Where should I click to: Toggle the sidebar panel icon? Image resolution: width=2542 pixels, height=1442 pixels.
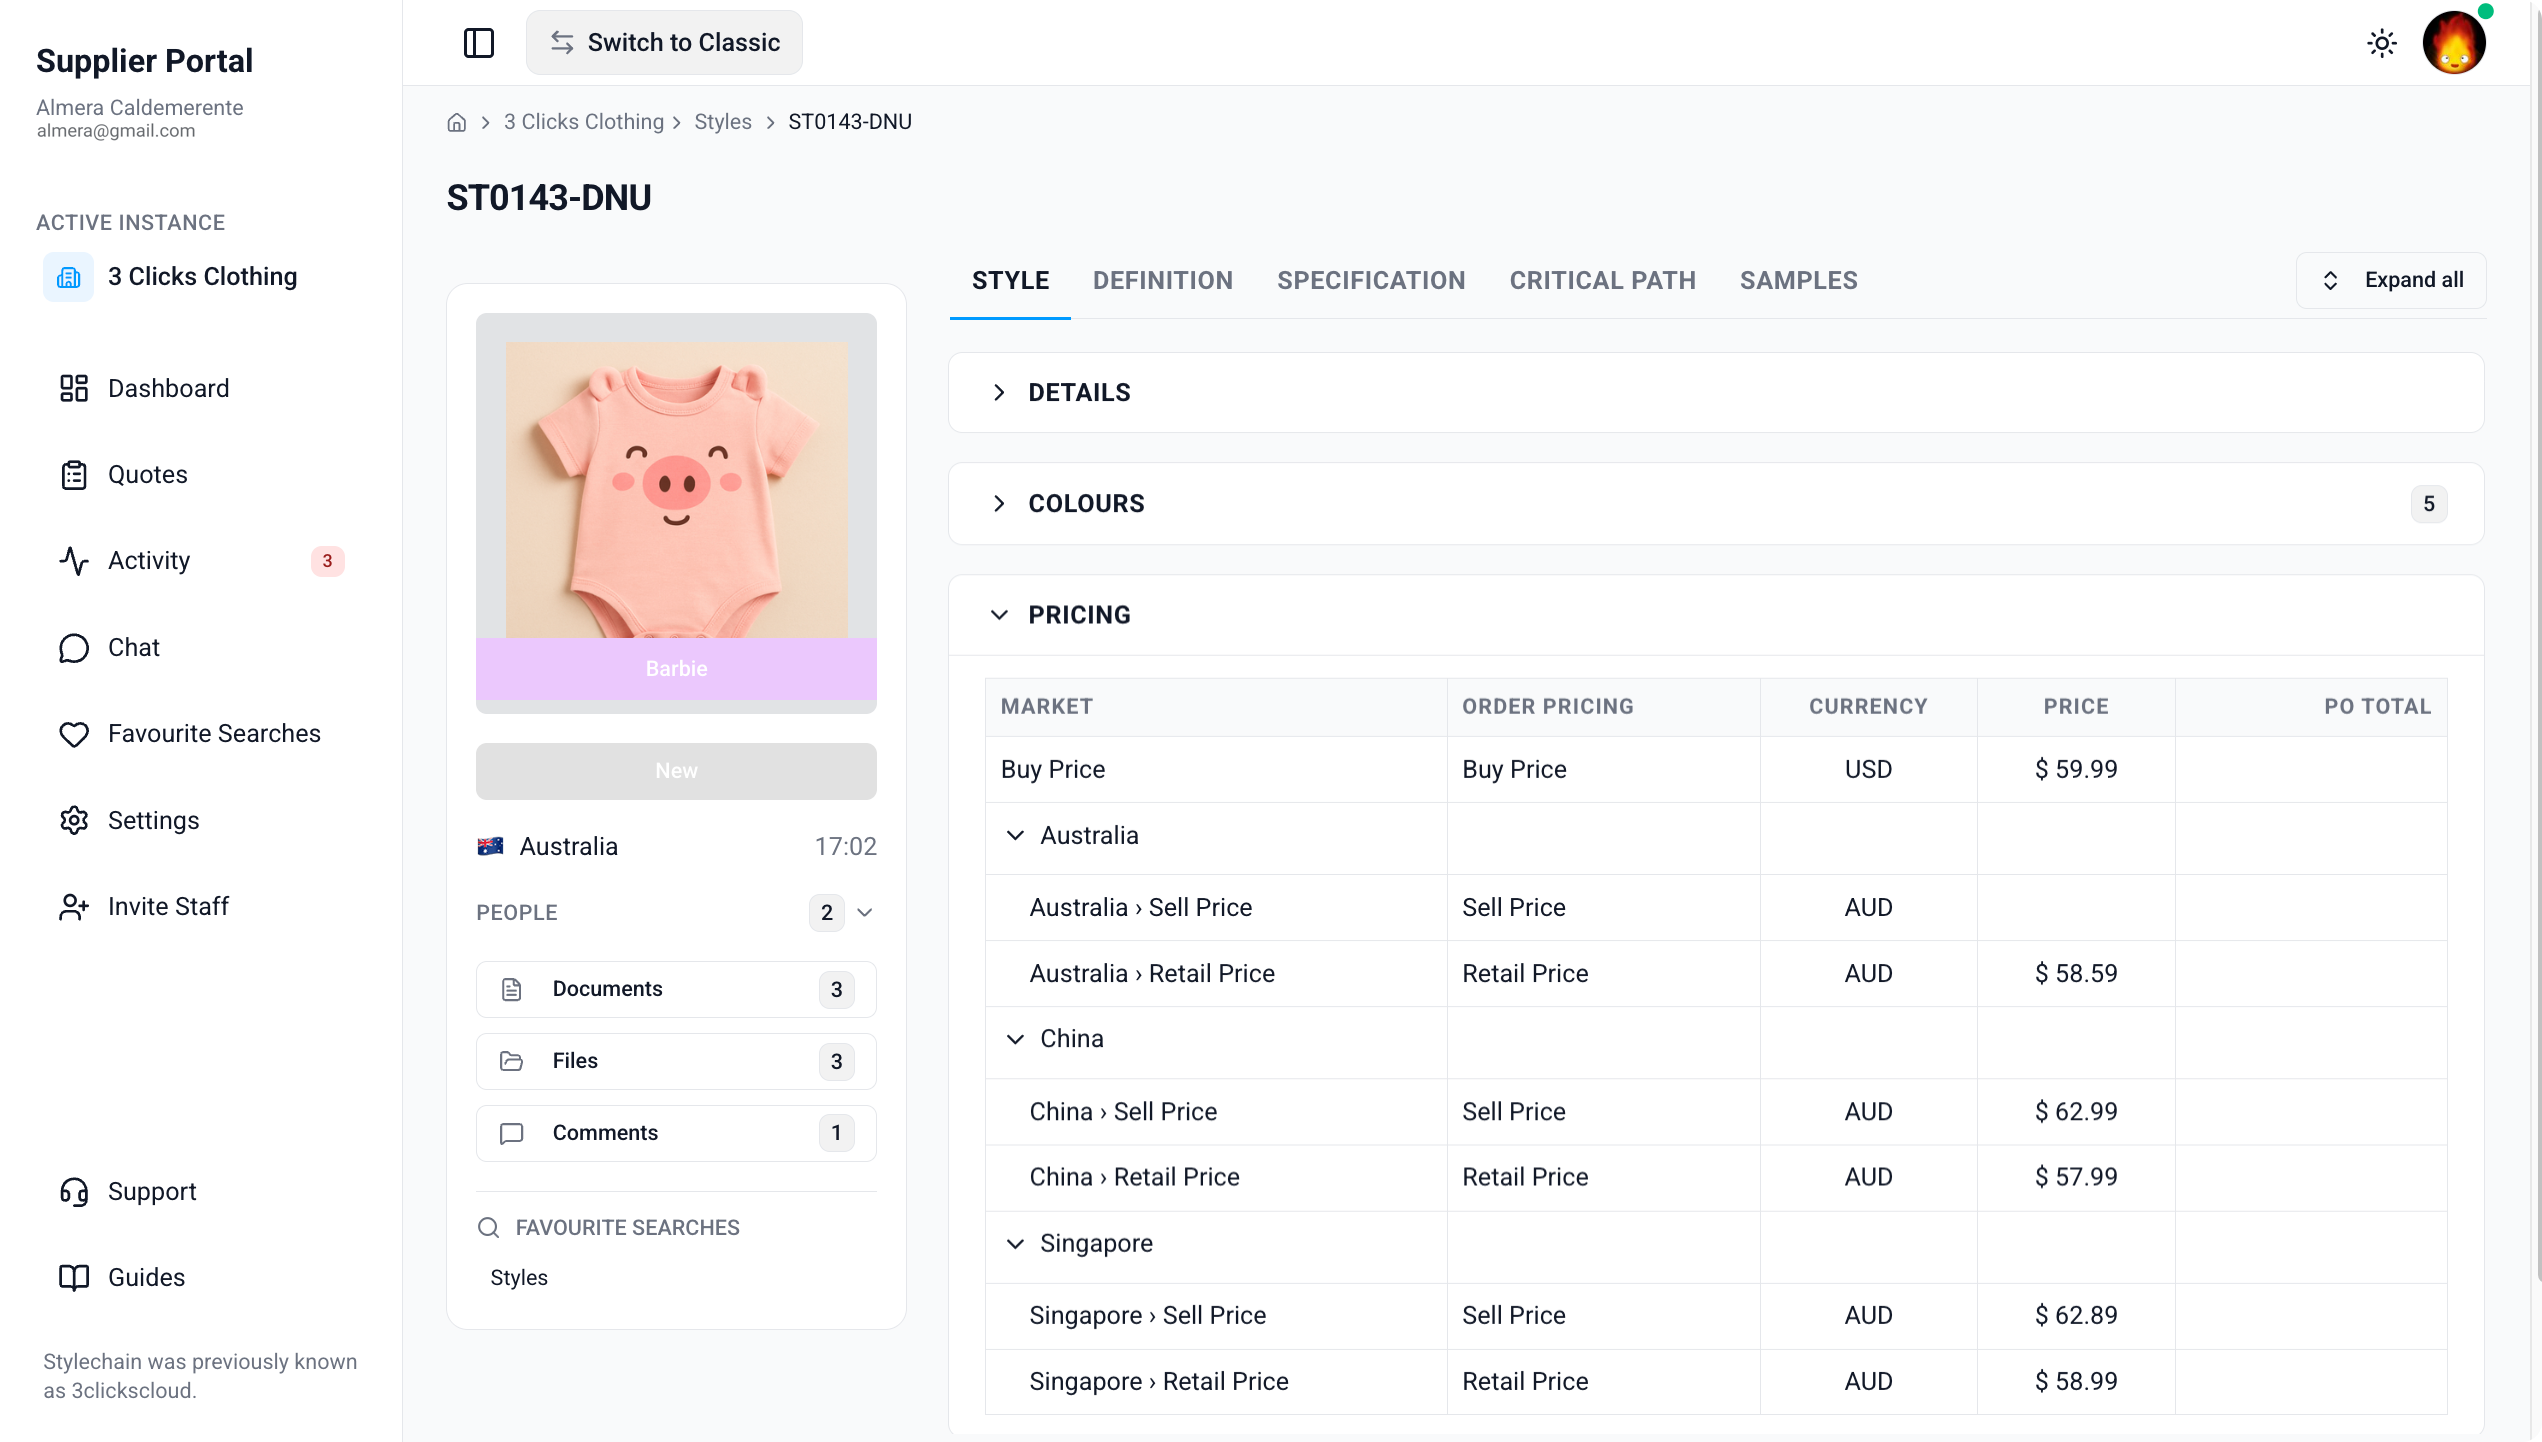click(x=479, y=43)
